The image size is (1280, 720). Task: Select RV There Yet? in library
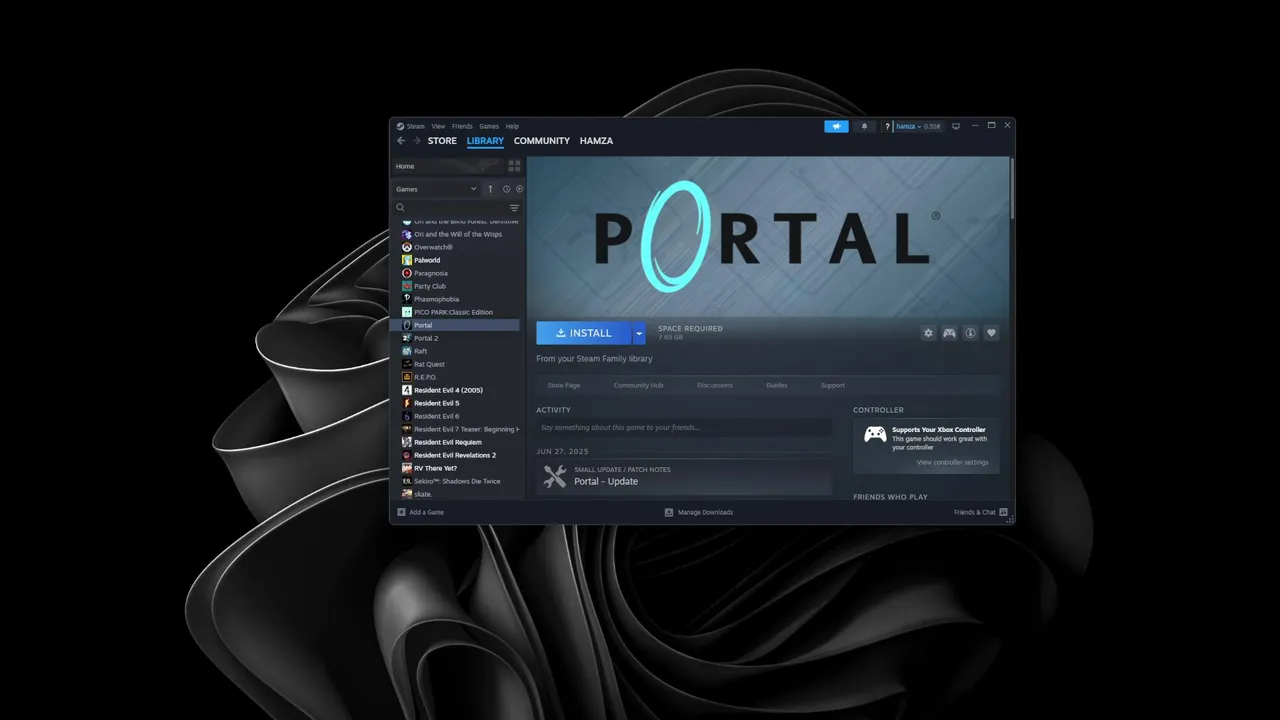pyautogui.click(x=435, y=468)
